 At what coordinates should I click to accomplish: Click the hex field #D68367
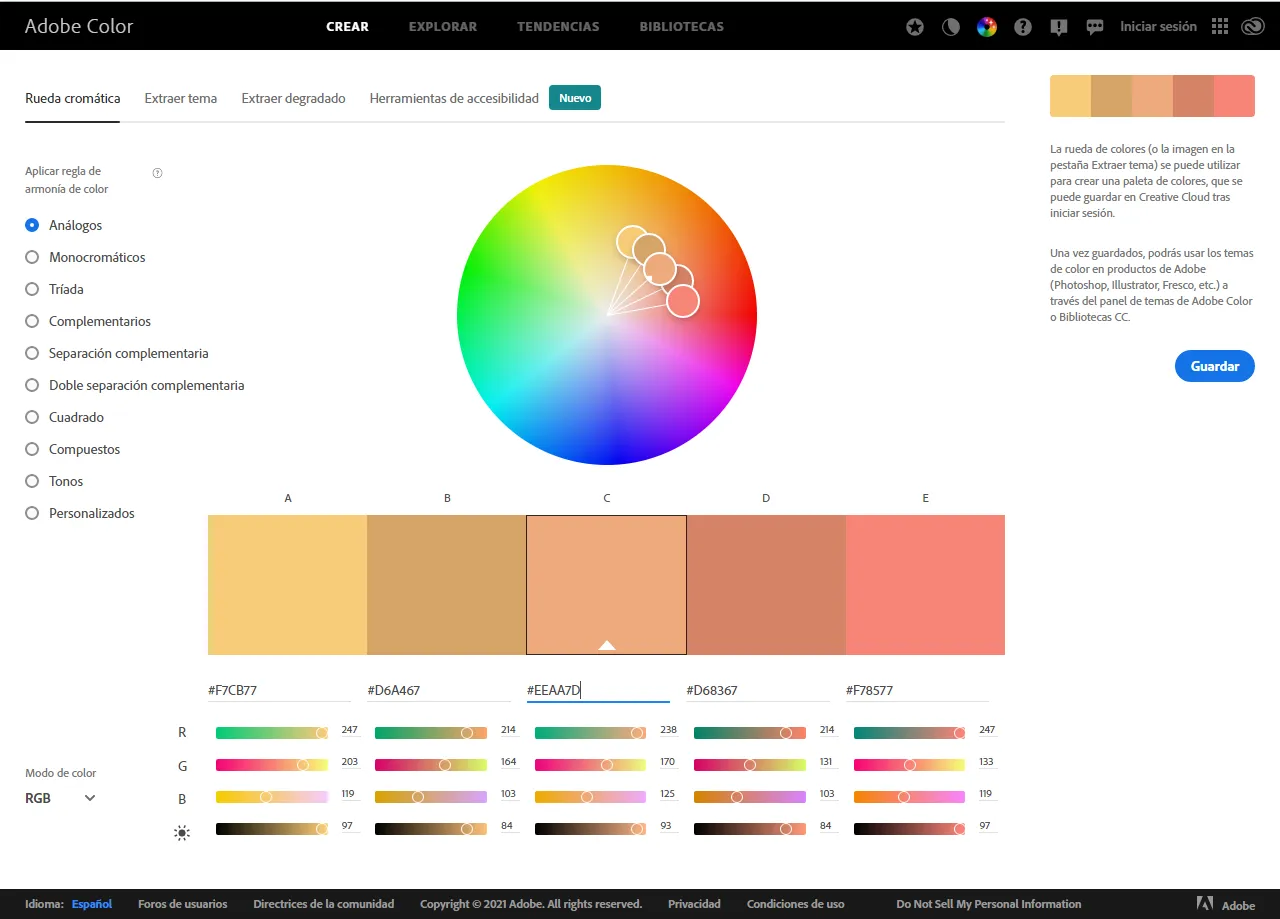point(757,690)
